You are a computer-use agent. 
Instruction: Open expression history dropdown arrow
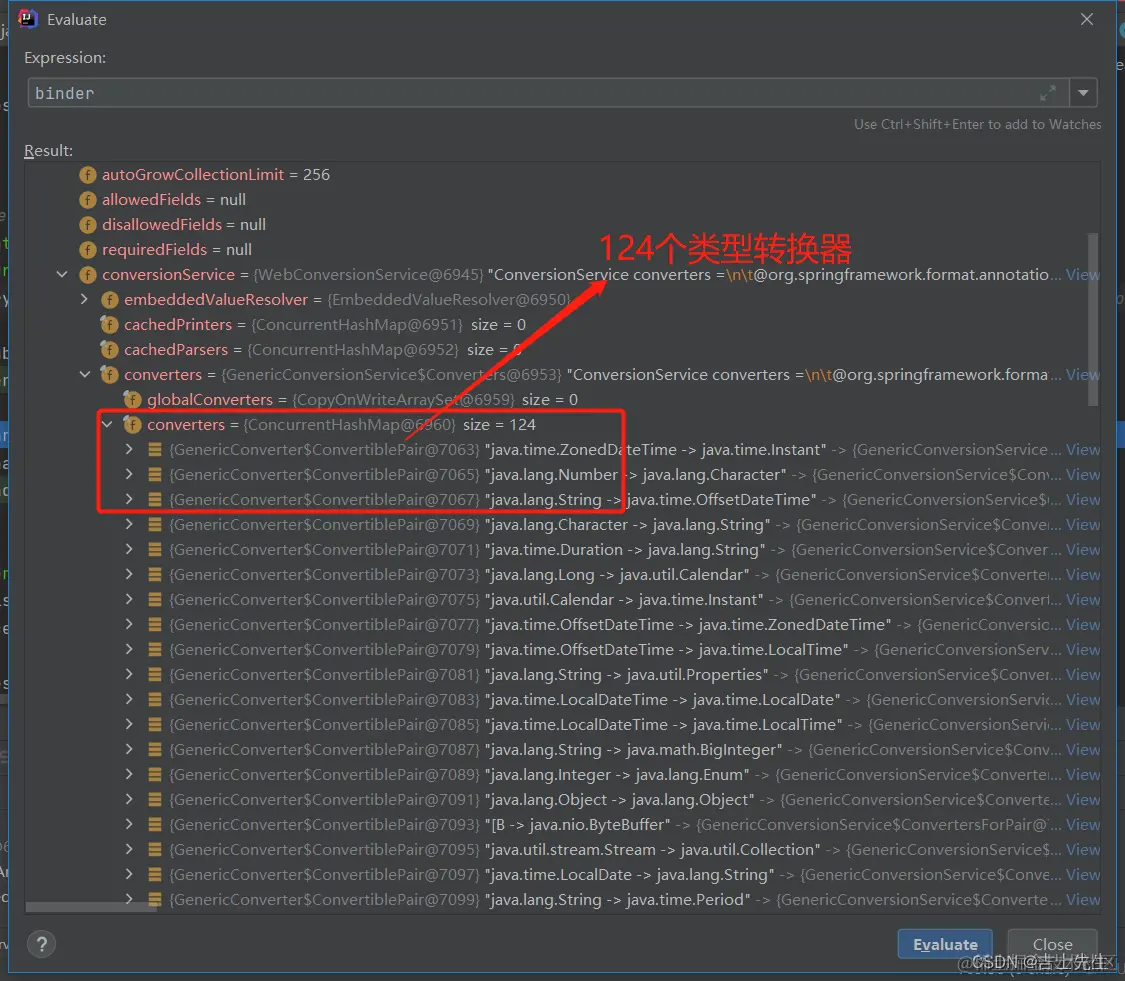pos(1083,93)
